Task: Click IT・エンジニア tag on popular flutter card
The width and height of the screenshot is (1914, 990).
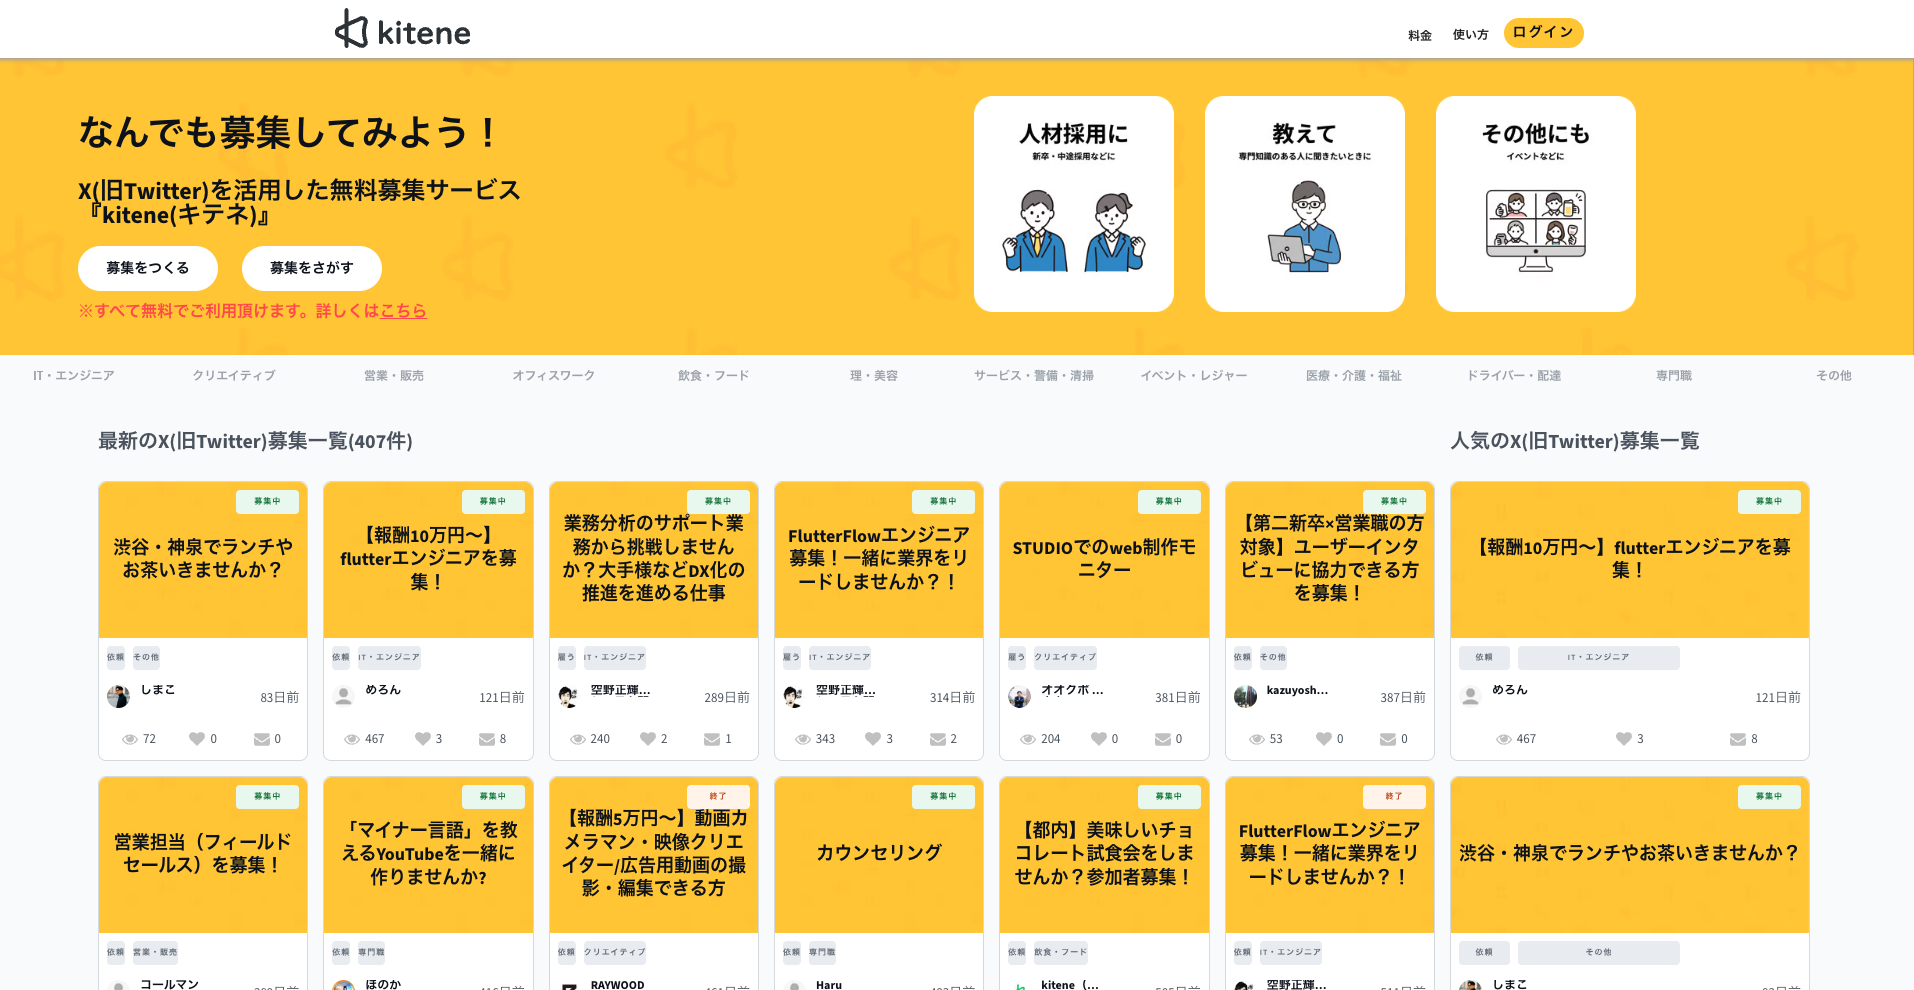Action: pos(1599,657)
